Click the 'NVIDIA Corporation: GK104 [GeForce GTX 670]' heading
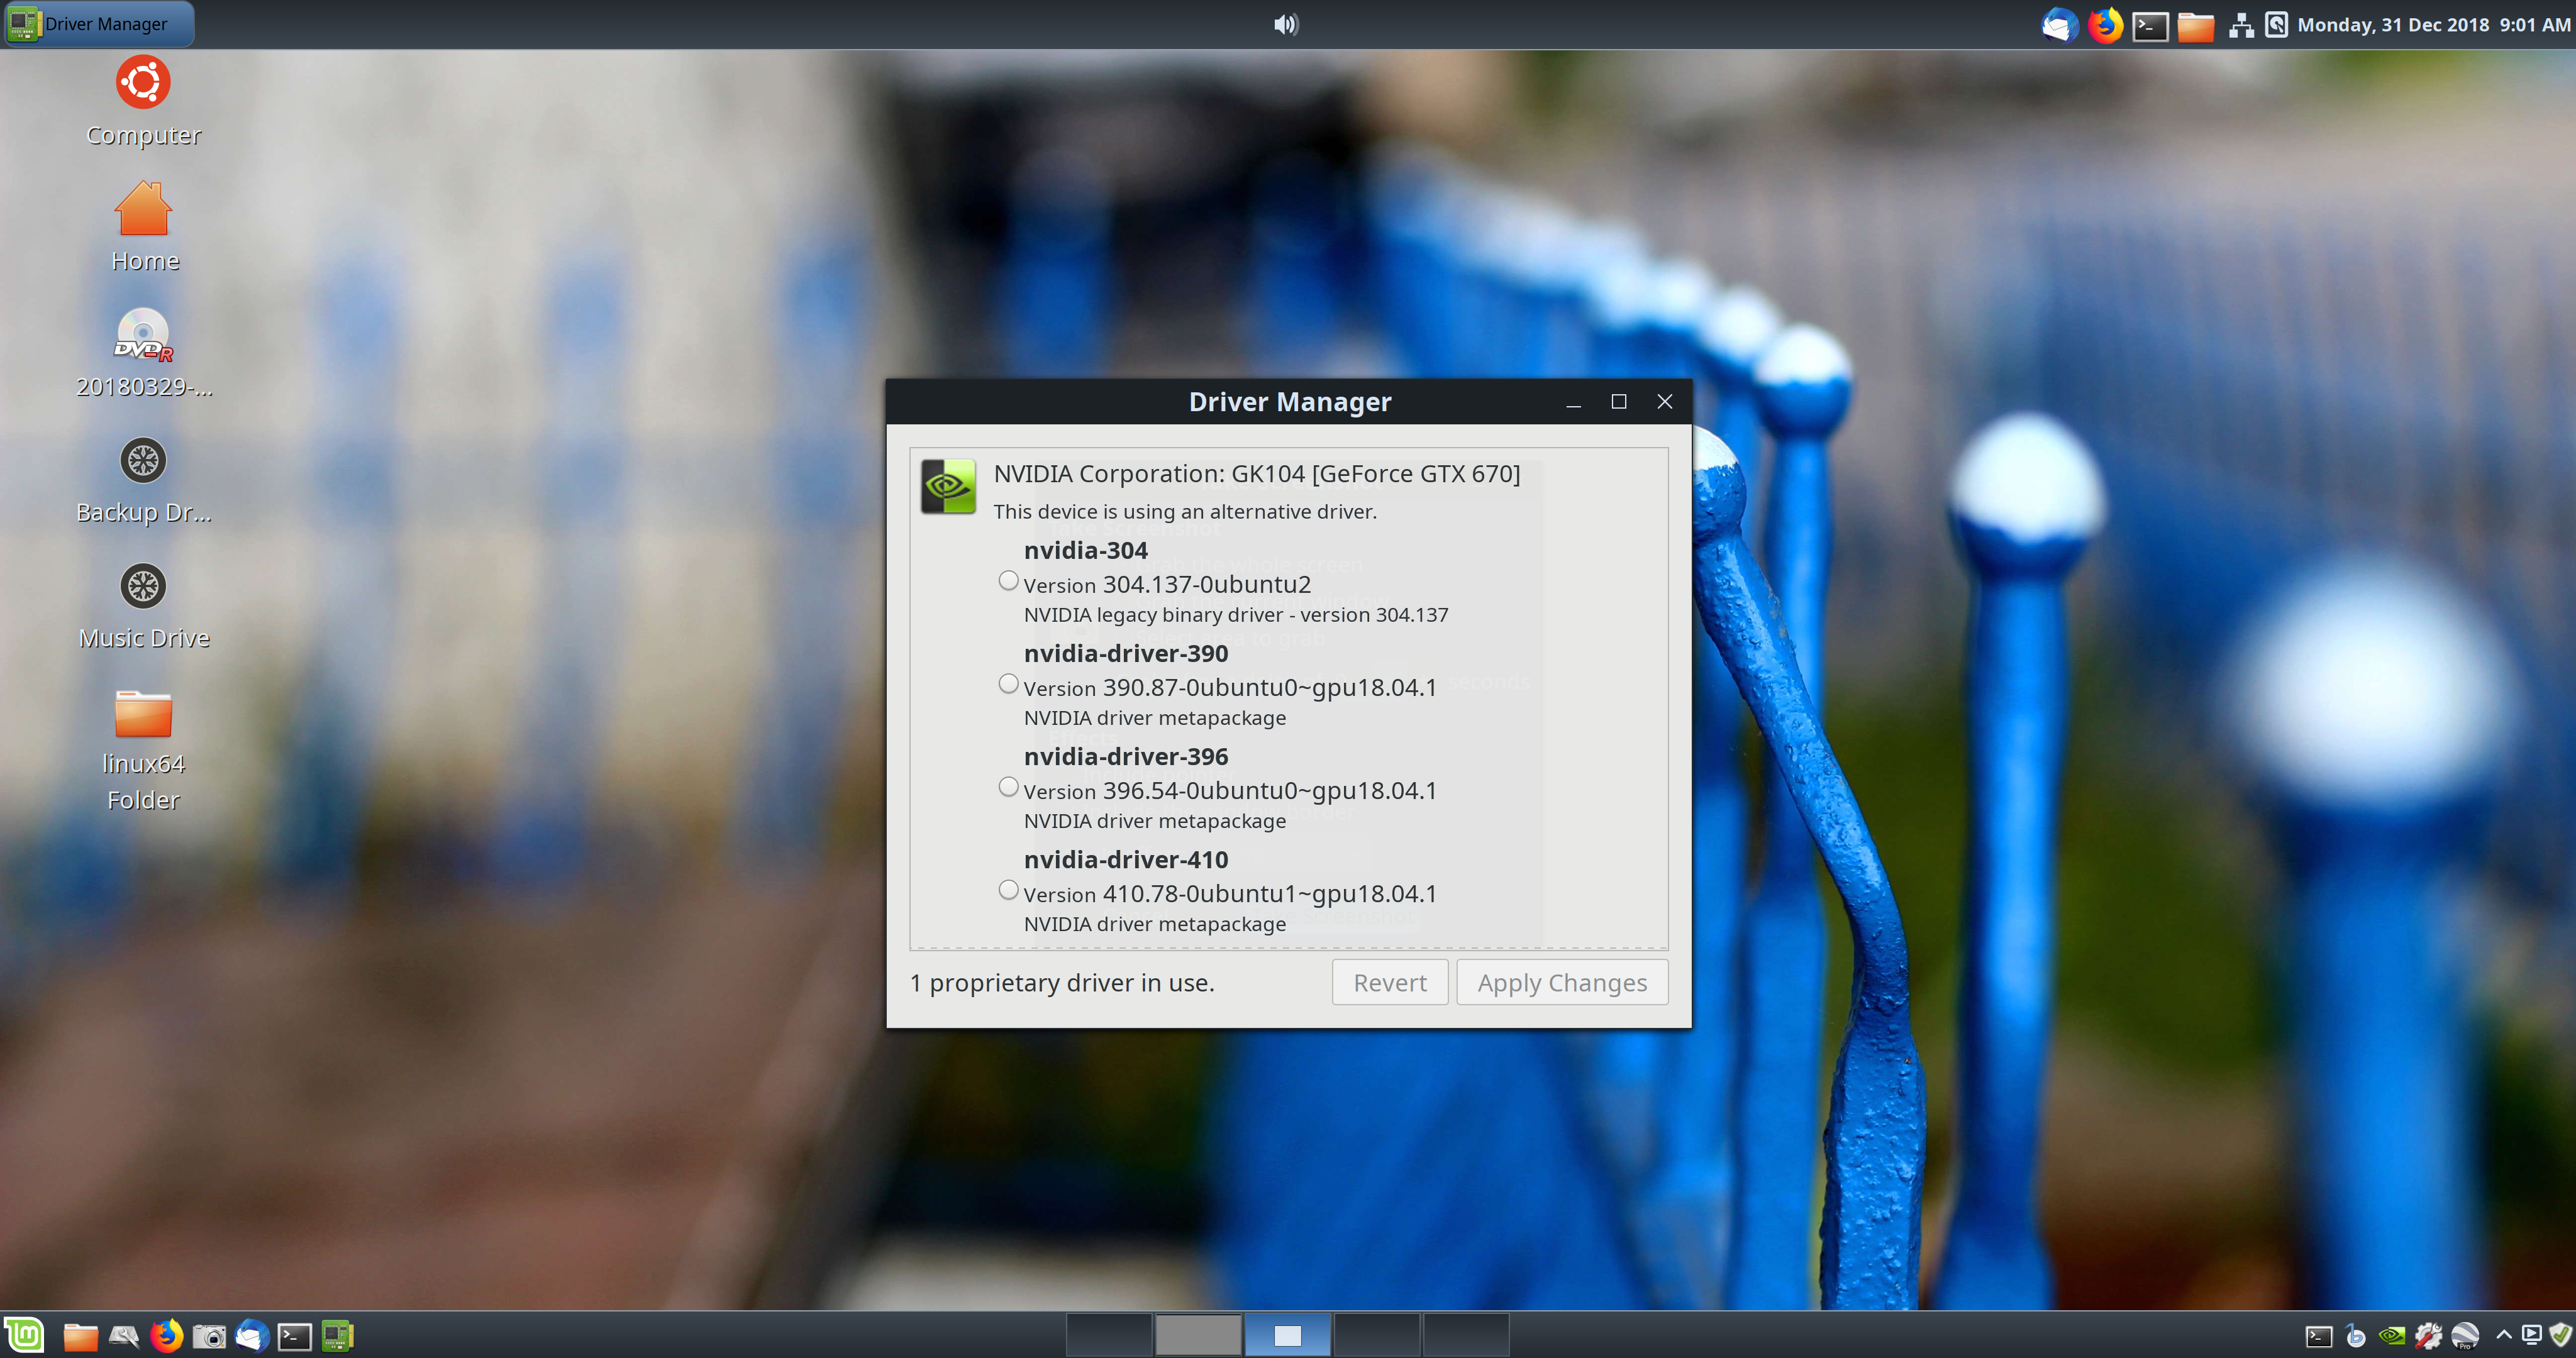The image size is (2576, 1358). click(1257, 474)
